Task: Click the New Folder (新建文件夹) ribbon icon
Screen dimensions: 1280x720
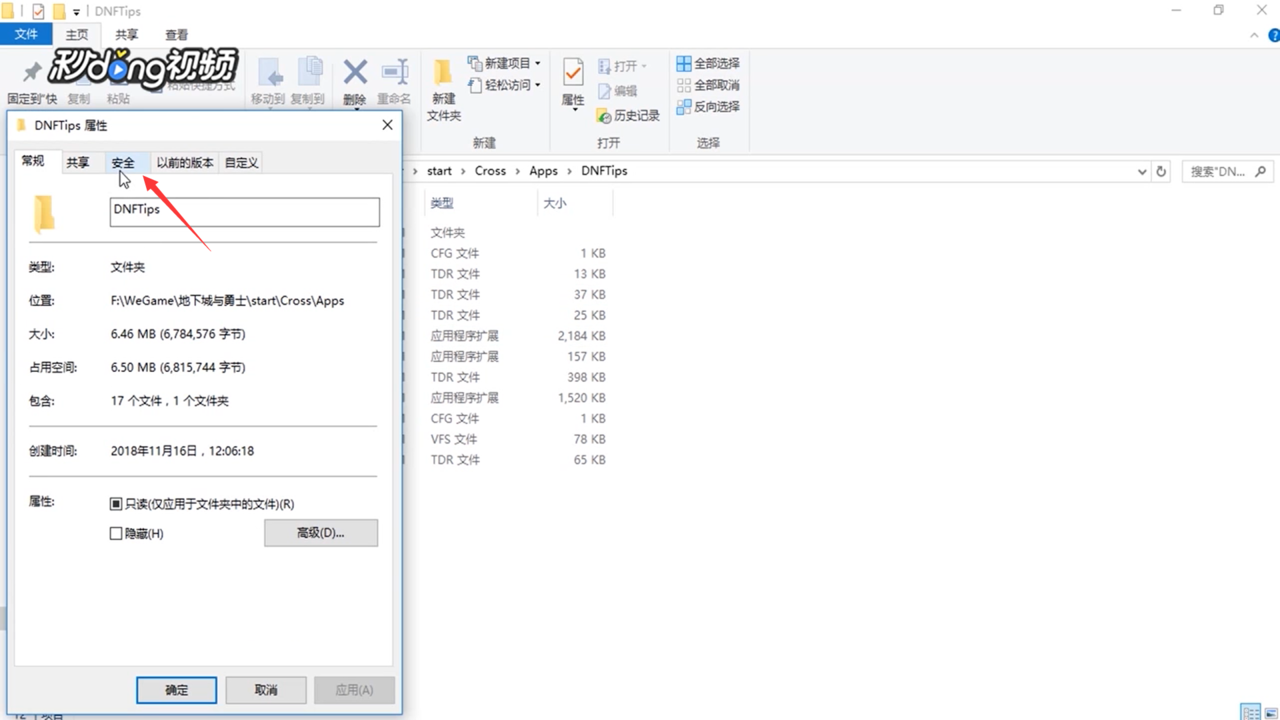Action: (443, 73)
